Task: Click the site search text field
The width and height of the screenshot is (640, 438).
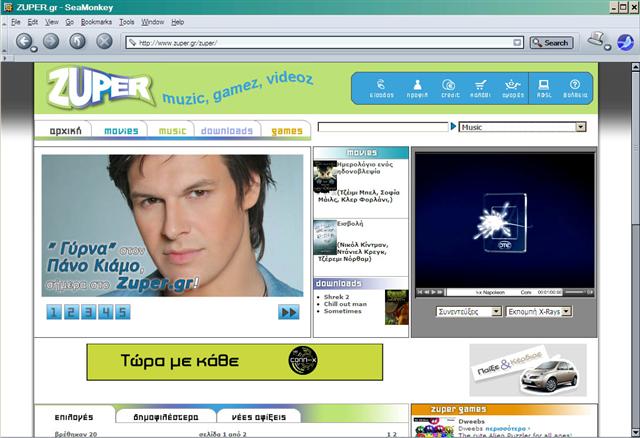Action: point(382,127)
